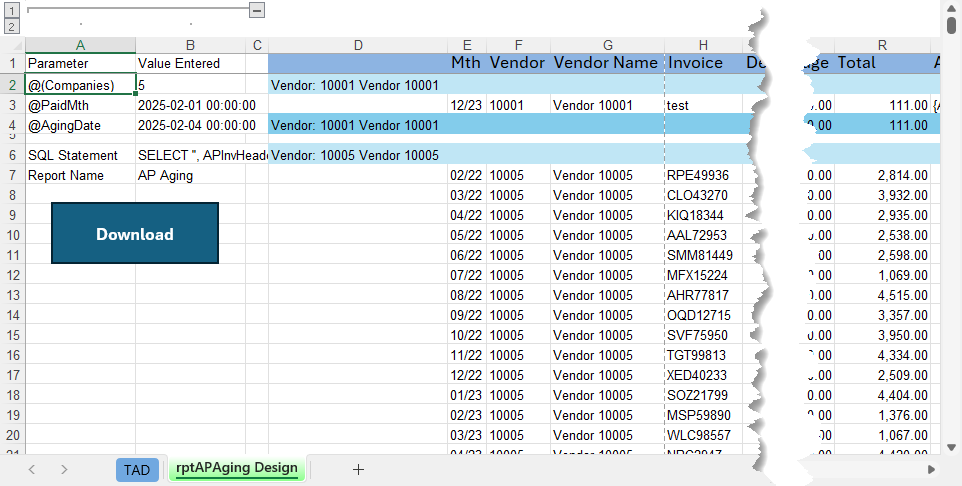Image resolution: width=962 pixels, height=486 pixels.
Task: Select invoice MFX15224 cell
Action: [x=703, y=275]
